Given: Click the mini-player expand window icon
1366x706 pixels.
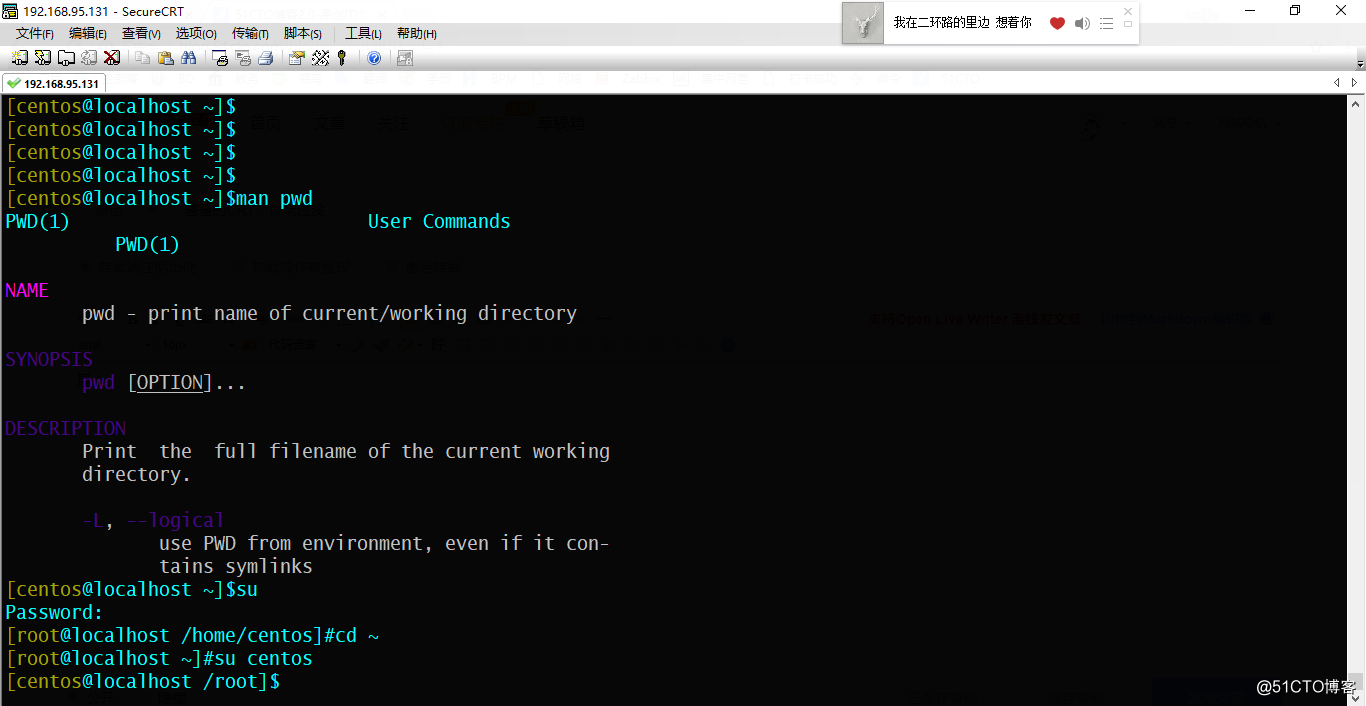Looking at the screenshot, I should point(1128,25).
